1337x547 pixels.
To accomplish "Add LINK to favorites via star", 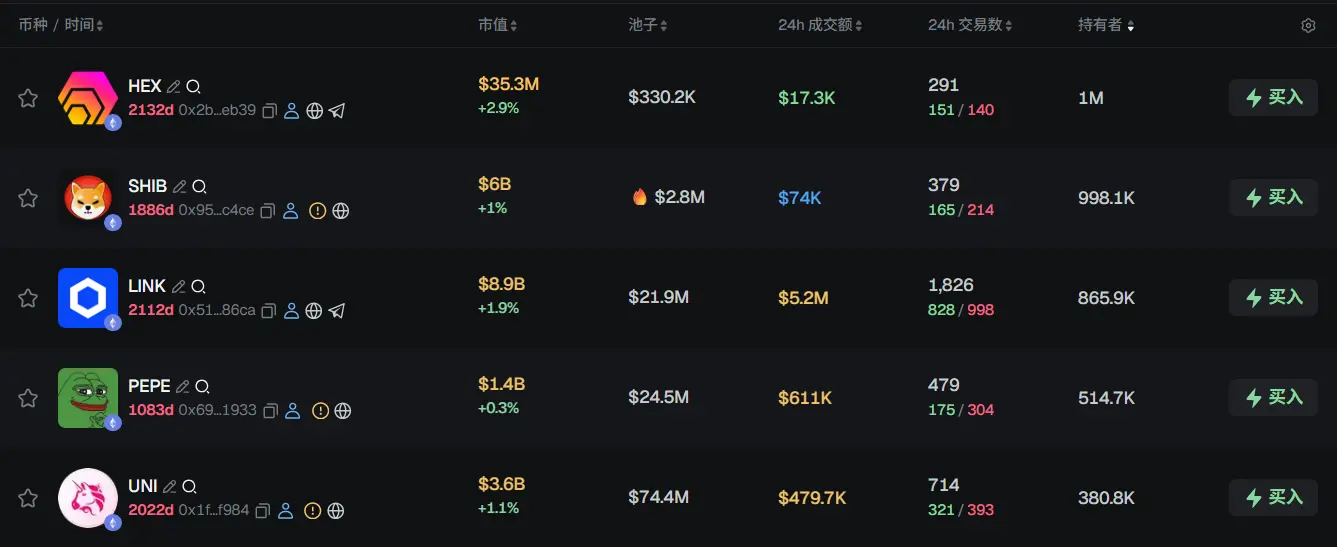I will pos(28,298).
